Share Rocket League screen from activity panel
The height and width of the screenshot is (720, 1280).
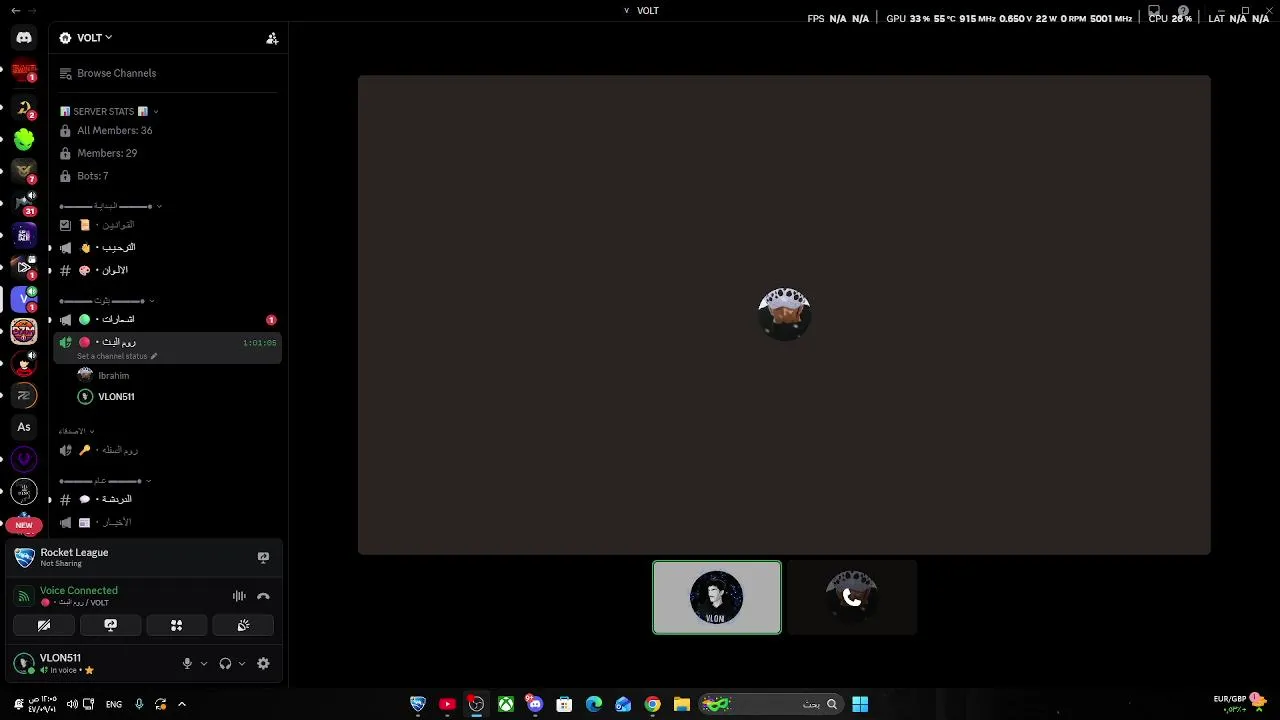[263, 557]
